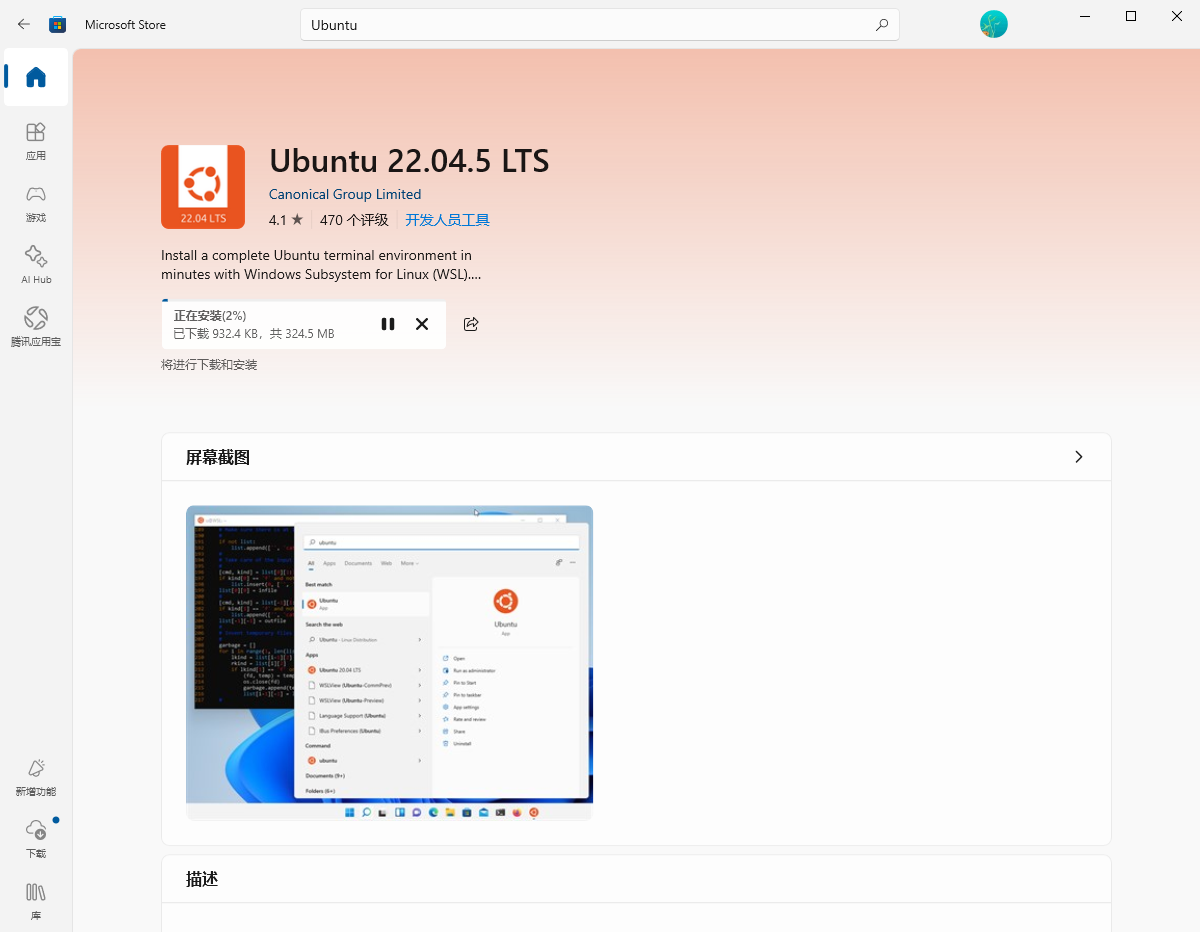
Task: Click the 正在安装(2%) progress status
Action: [x=210, y=316]
